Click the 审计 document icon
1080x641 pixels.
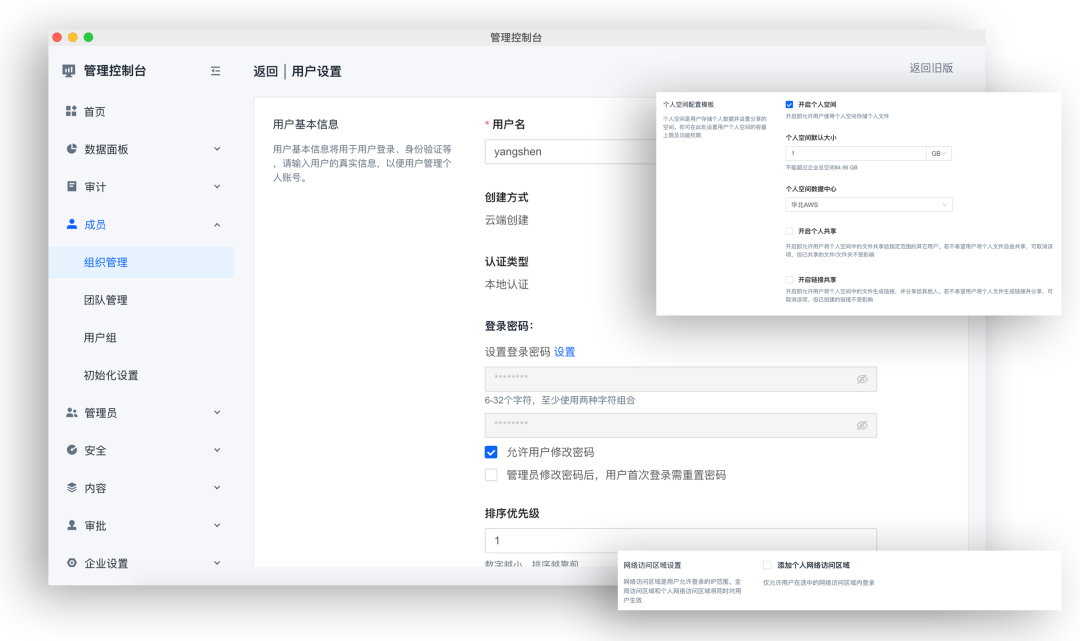point(72,186)
